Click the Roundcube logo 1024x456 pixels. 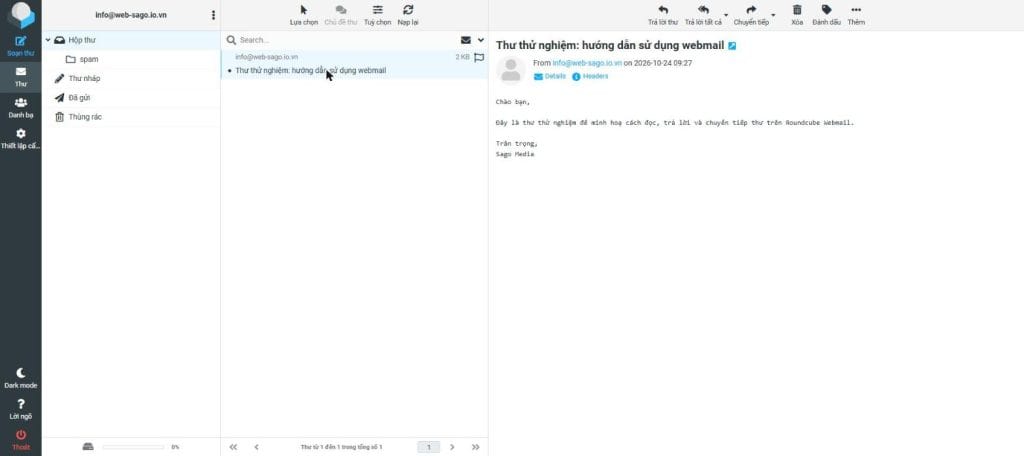click(x=21, y=14)
